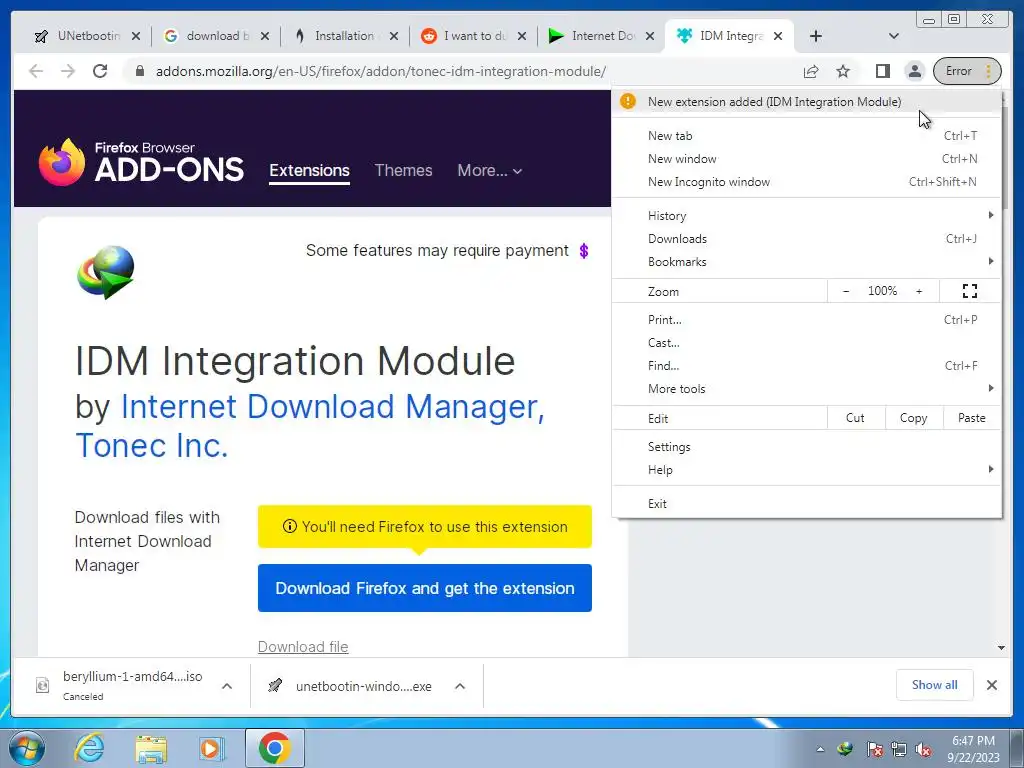Select Exit from Chrome menu
1024x768 pixels.
(x=807, y=504)
